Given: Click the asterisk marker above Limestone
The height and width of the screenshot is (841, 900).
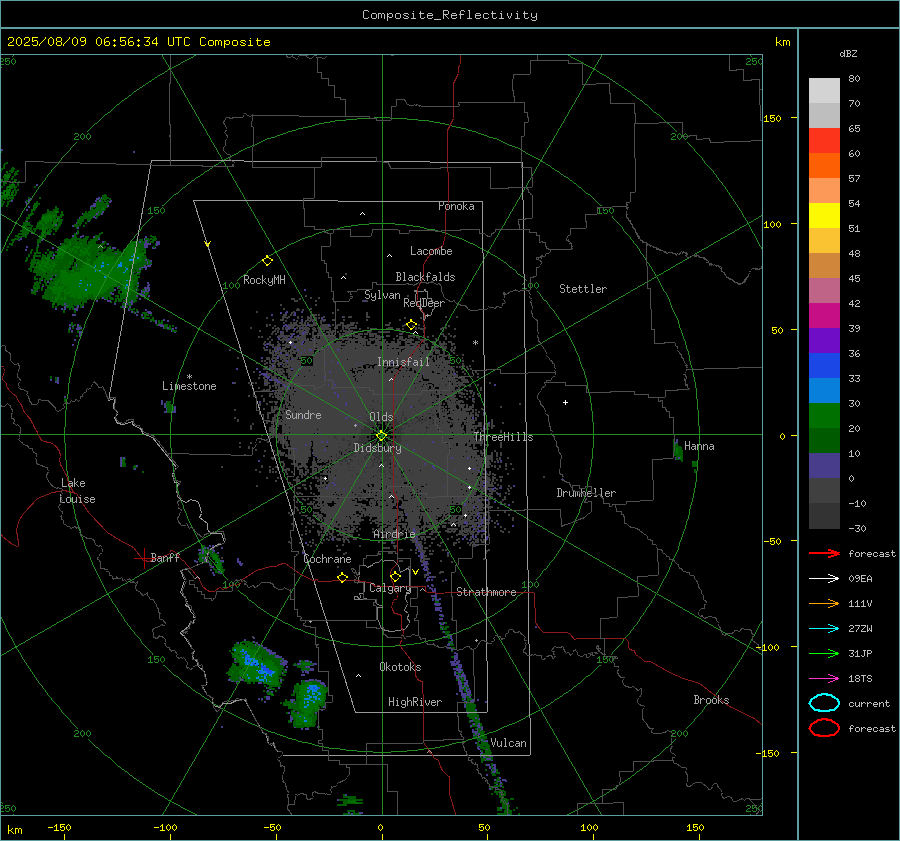Looking at the screenshot, I should click(x=189, y=377).
